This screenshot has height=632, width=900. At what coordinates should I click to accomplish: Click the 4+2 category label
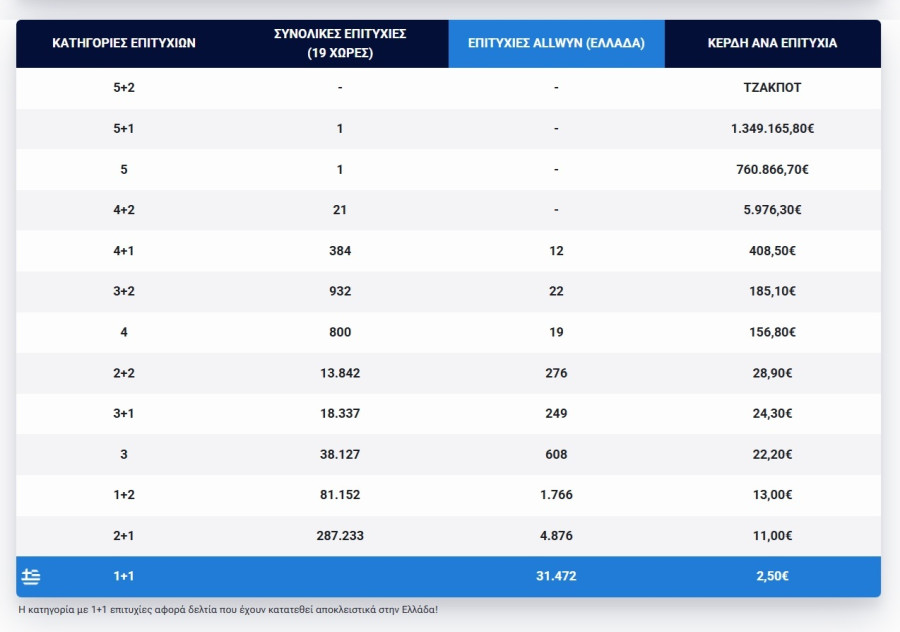pos(124,210)
